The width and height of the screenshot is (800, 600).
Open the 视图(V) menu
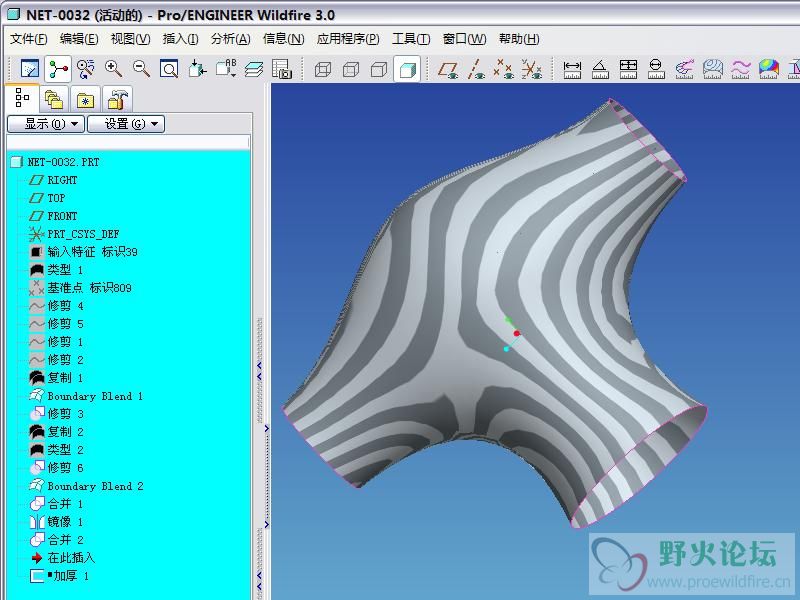[130, 39]
